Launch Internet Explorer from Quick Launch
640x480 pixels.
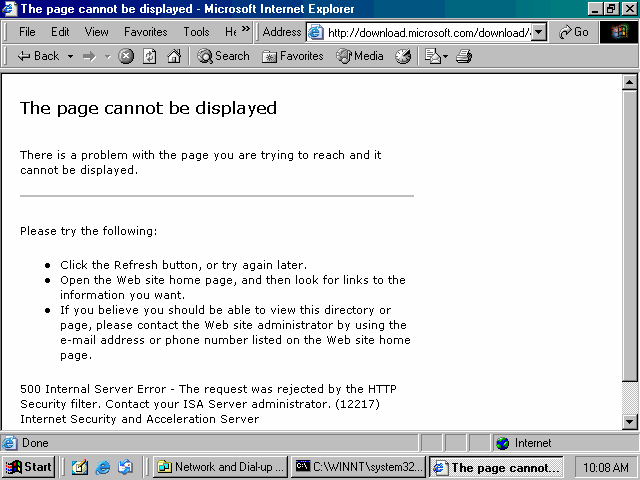(102, 467)
